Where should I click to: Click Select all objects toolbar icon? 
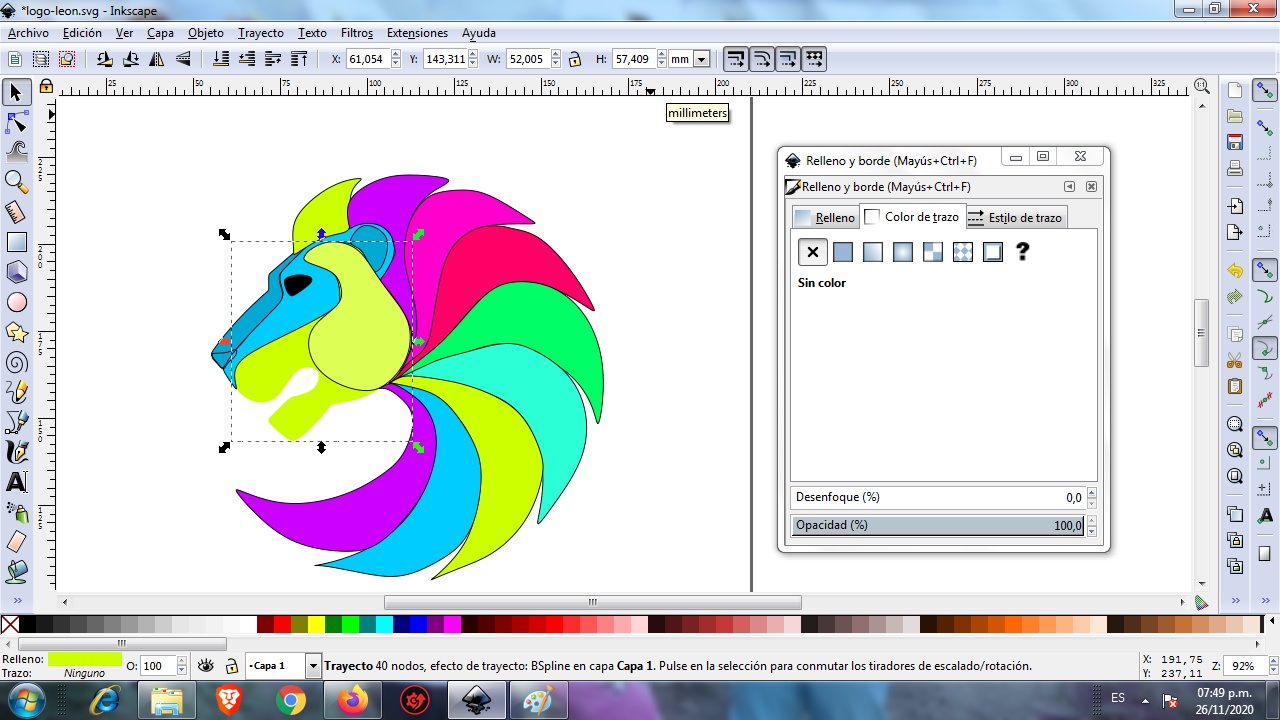(15, 59)
